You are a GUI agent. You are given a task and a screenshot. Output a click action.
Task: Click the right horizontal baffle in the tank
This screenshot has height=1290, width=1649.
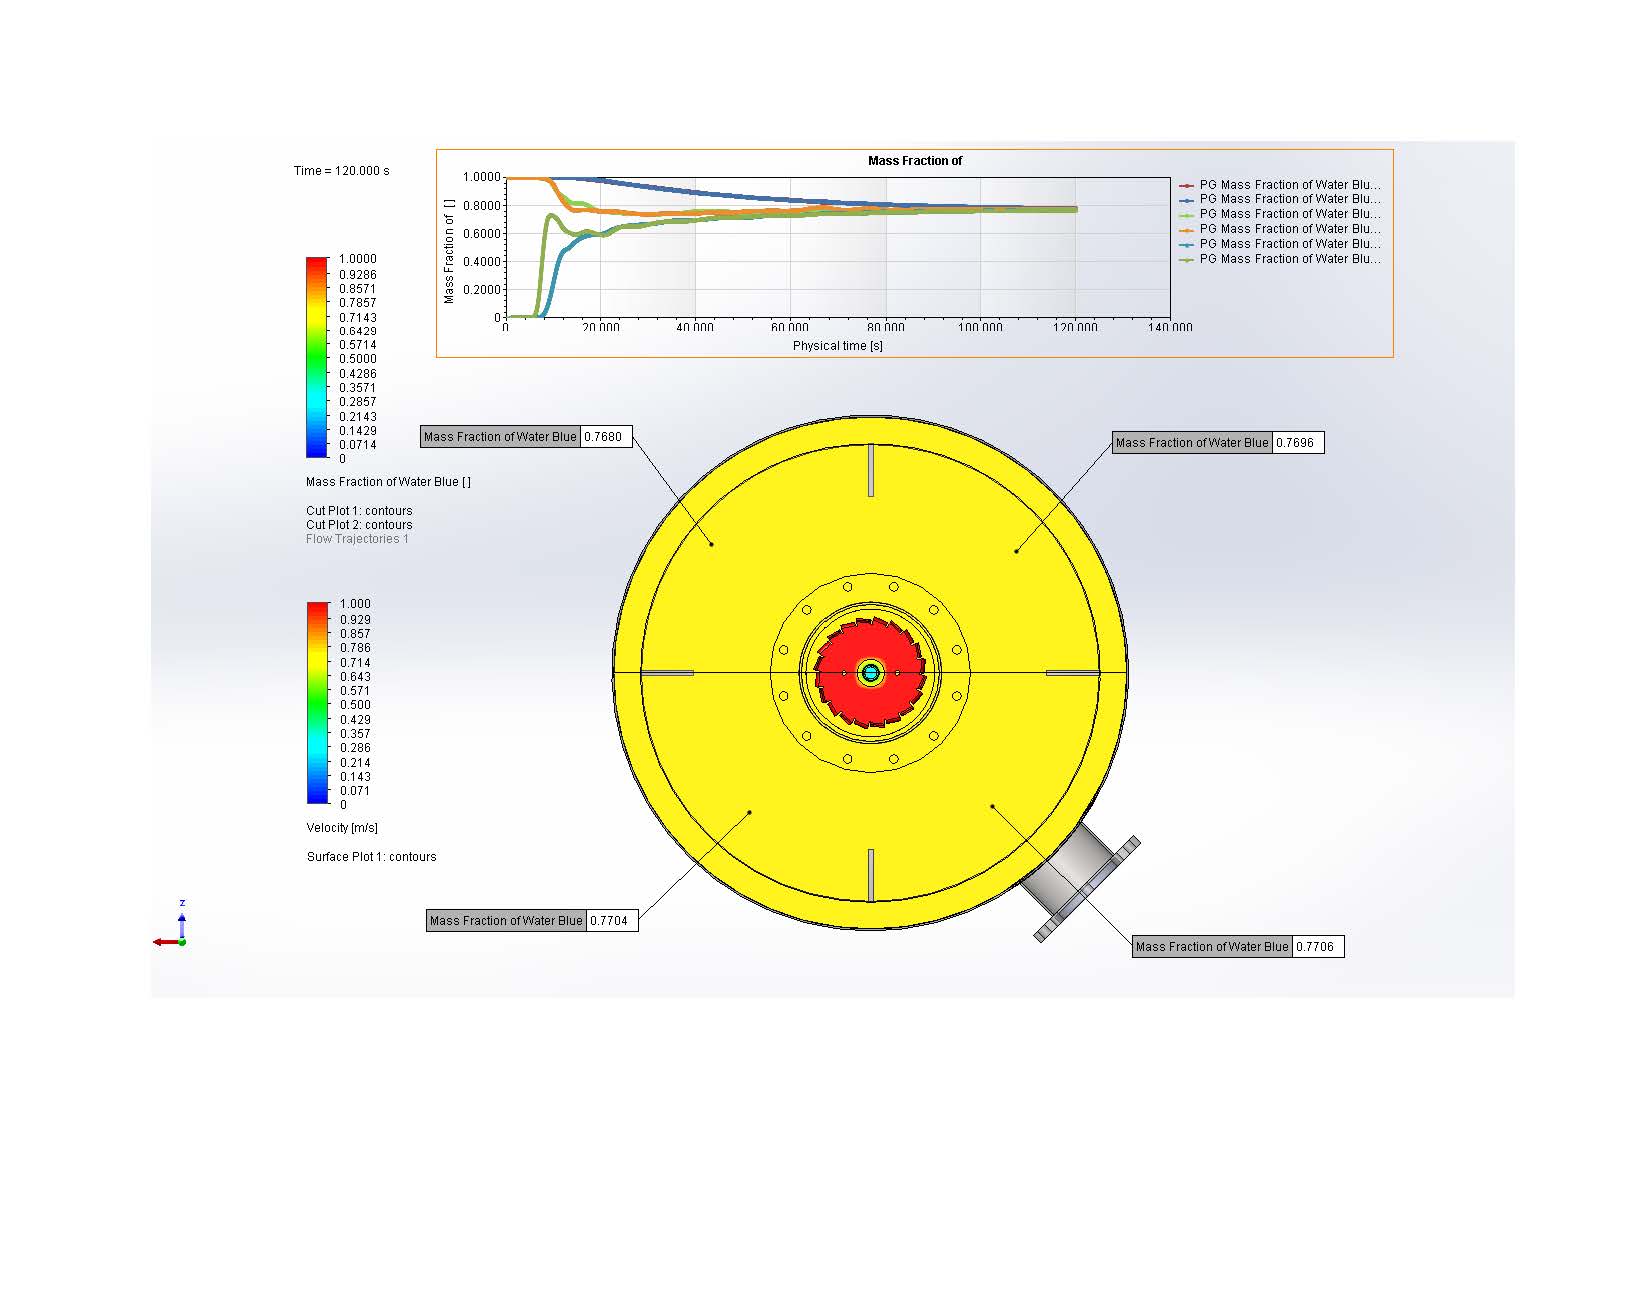1072,673
